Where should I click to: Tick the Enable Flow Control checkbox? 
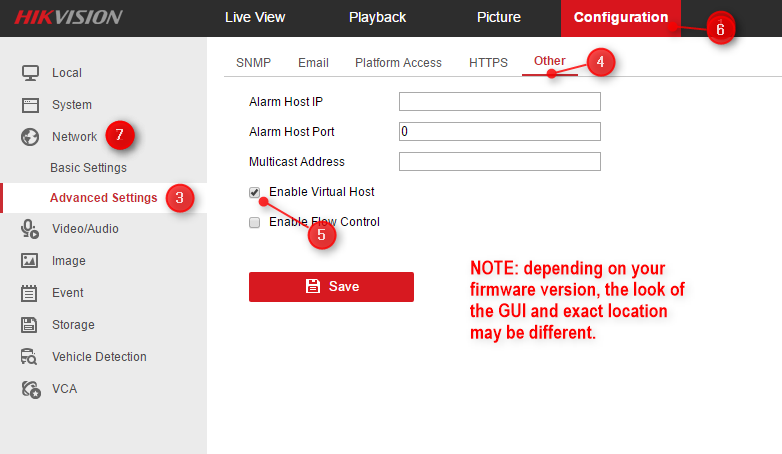point(254,222)
